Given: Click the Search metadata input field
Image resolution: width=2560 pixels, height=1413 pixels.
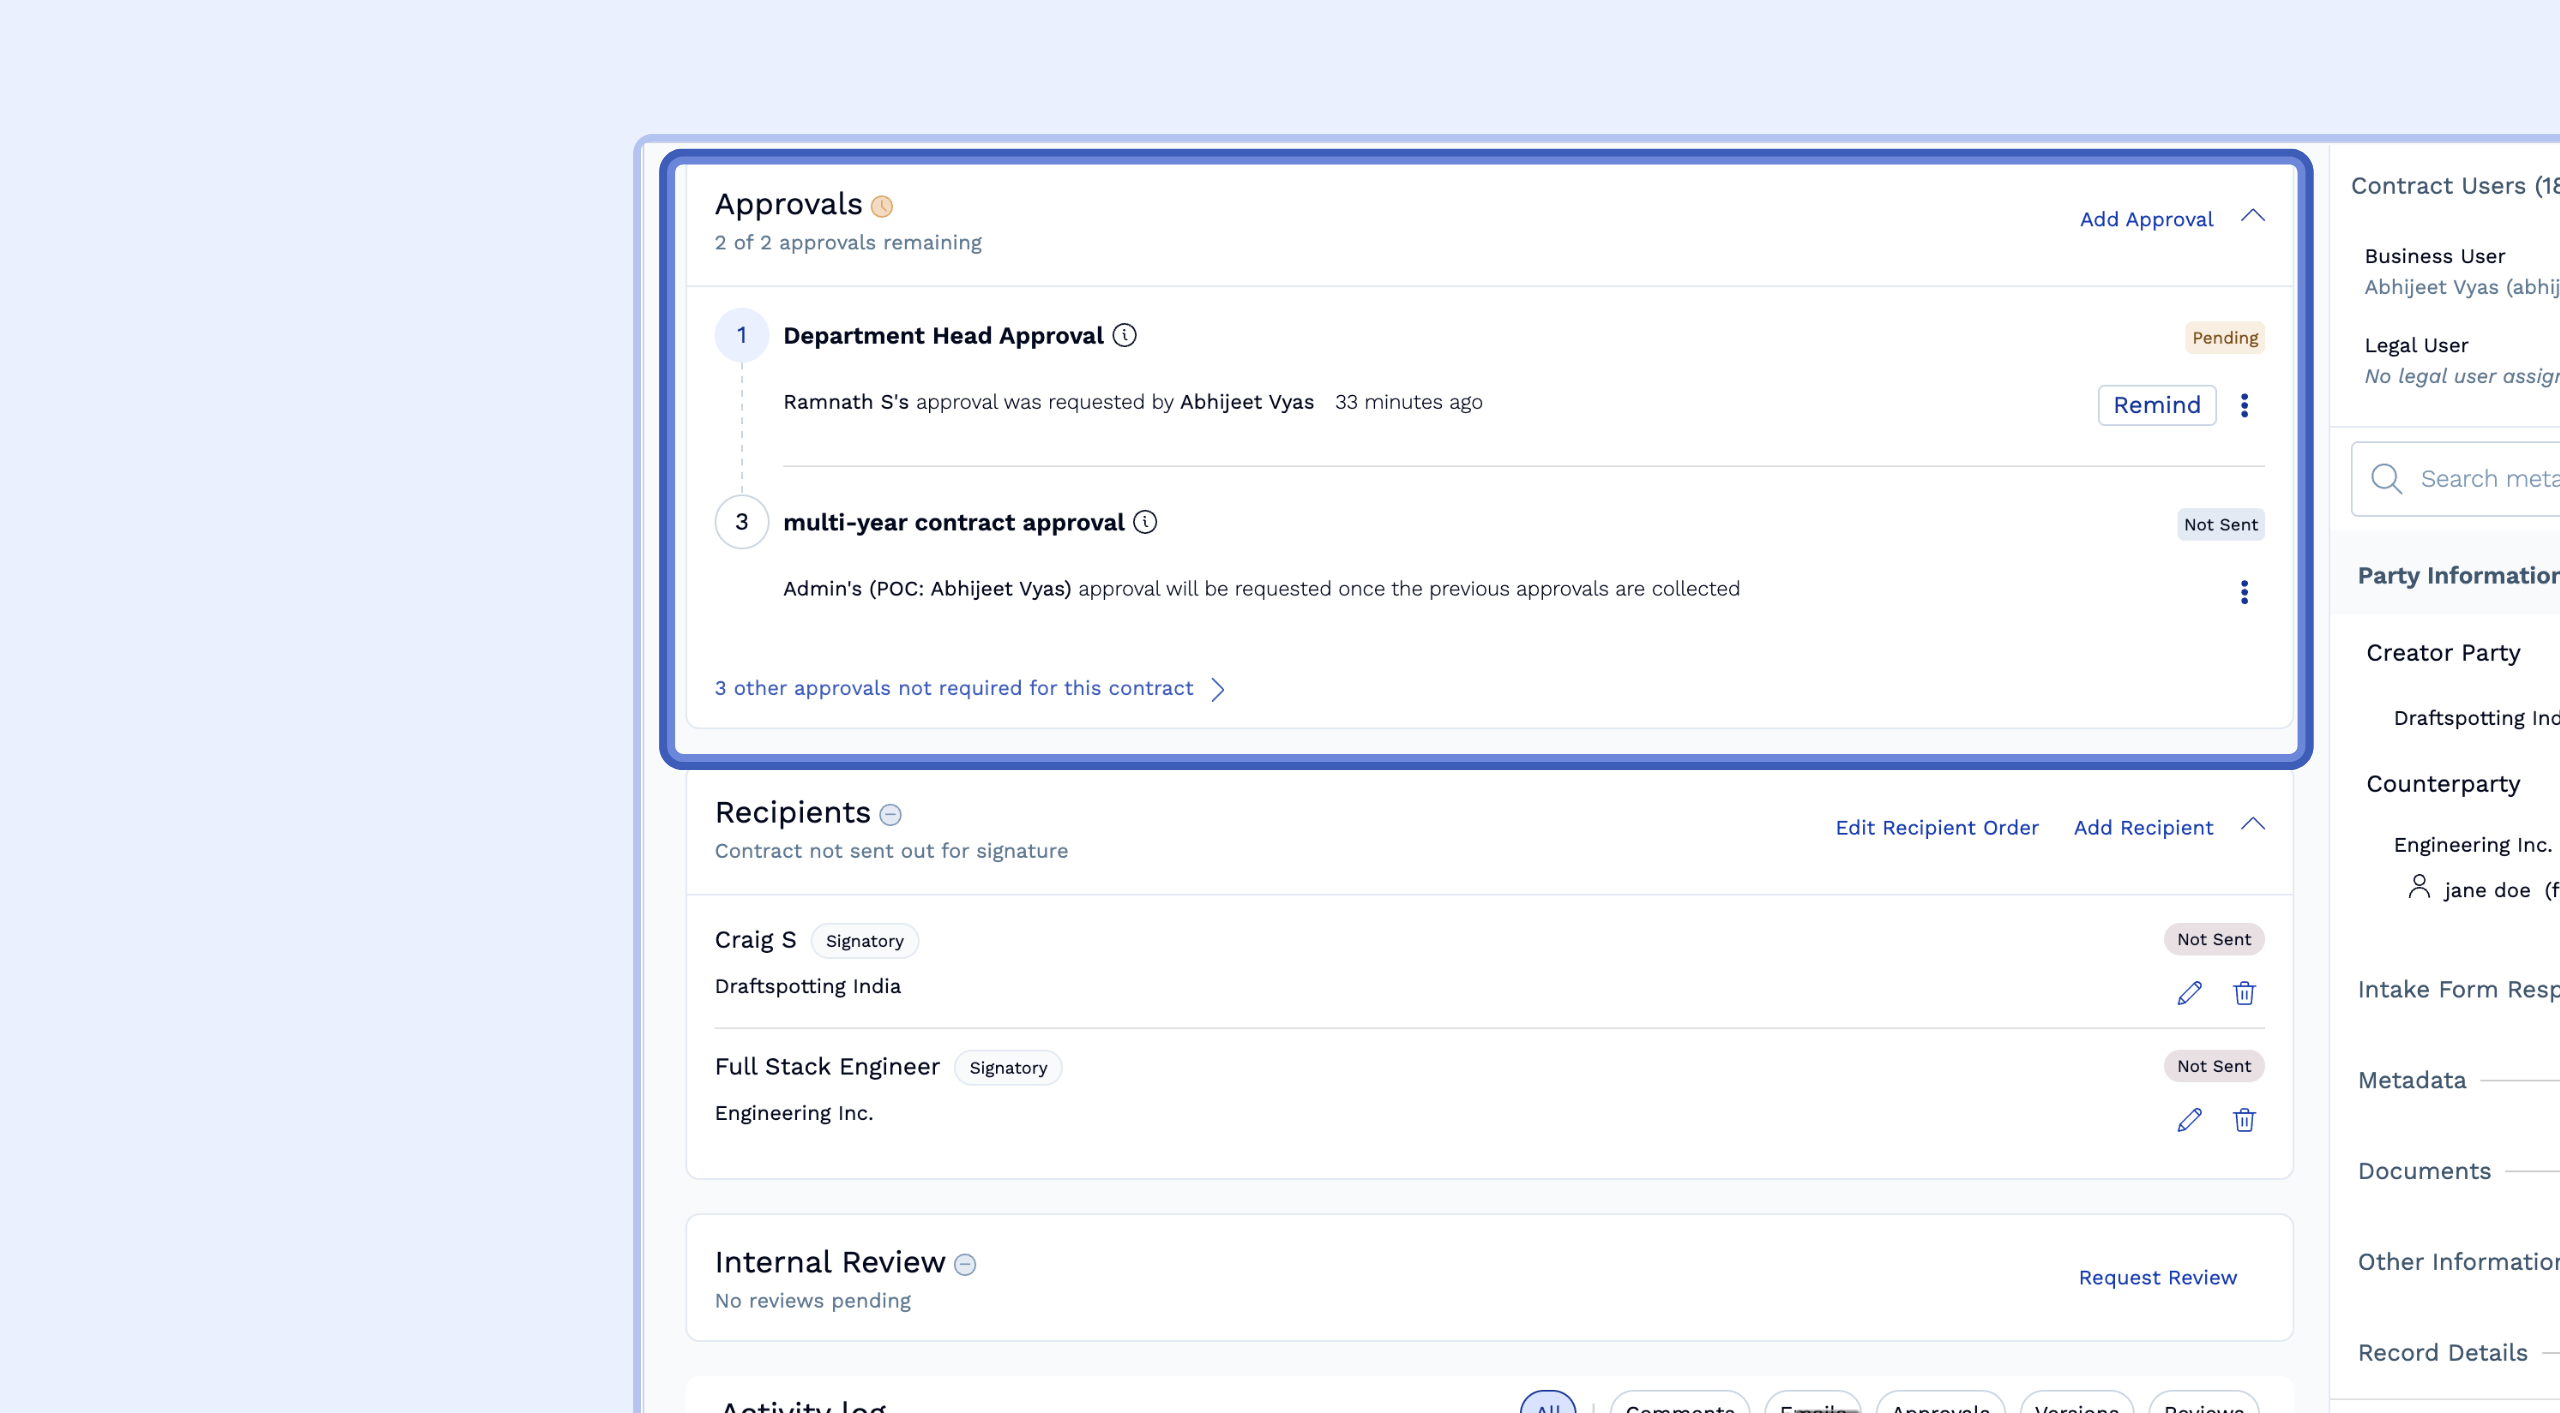Looking at the screenshot, I should pos(2488,479).
